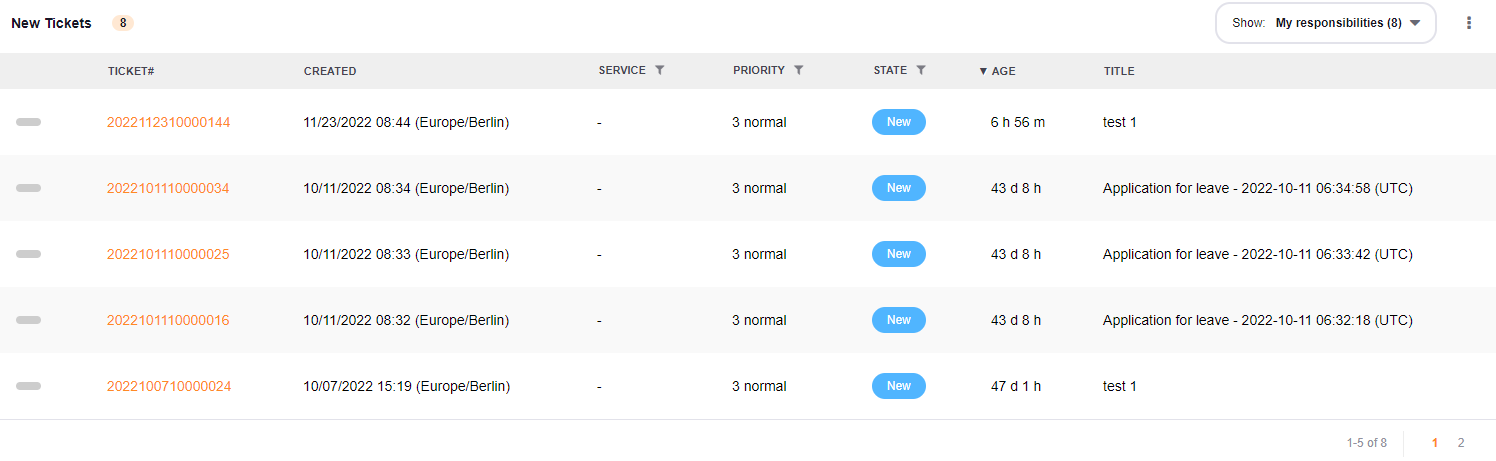
Task: Click the New Tickets count badge showing 8
Action: point(122,23)
